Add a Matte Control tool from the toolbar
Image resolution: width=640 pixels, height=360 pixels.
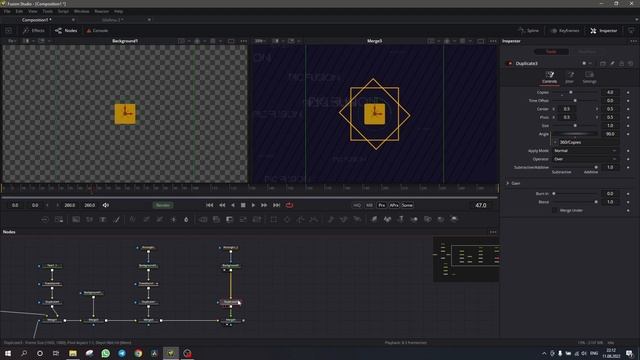(x=229, y=220)
